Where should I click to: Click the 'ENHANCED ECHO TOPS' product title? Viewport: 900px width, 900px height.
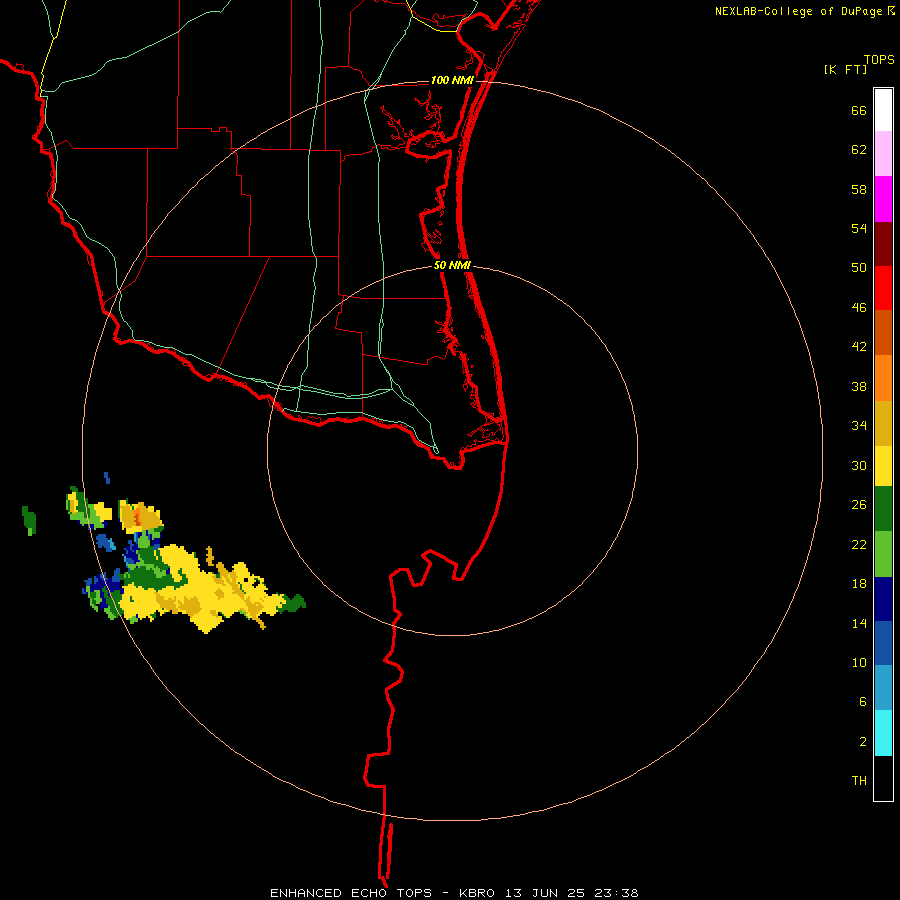point(351,893)
